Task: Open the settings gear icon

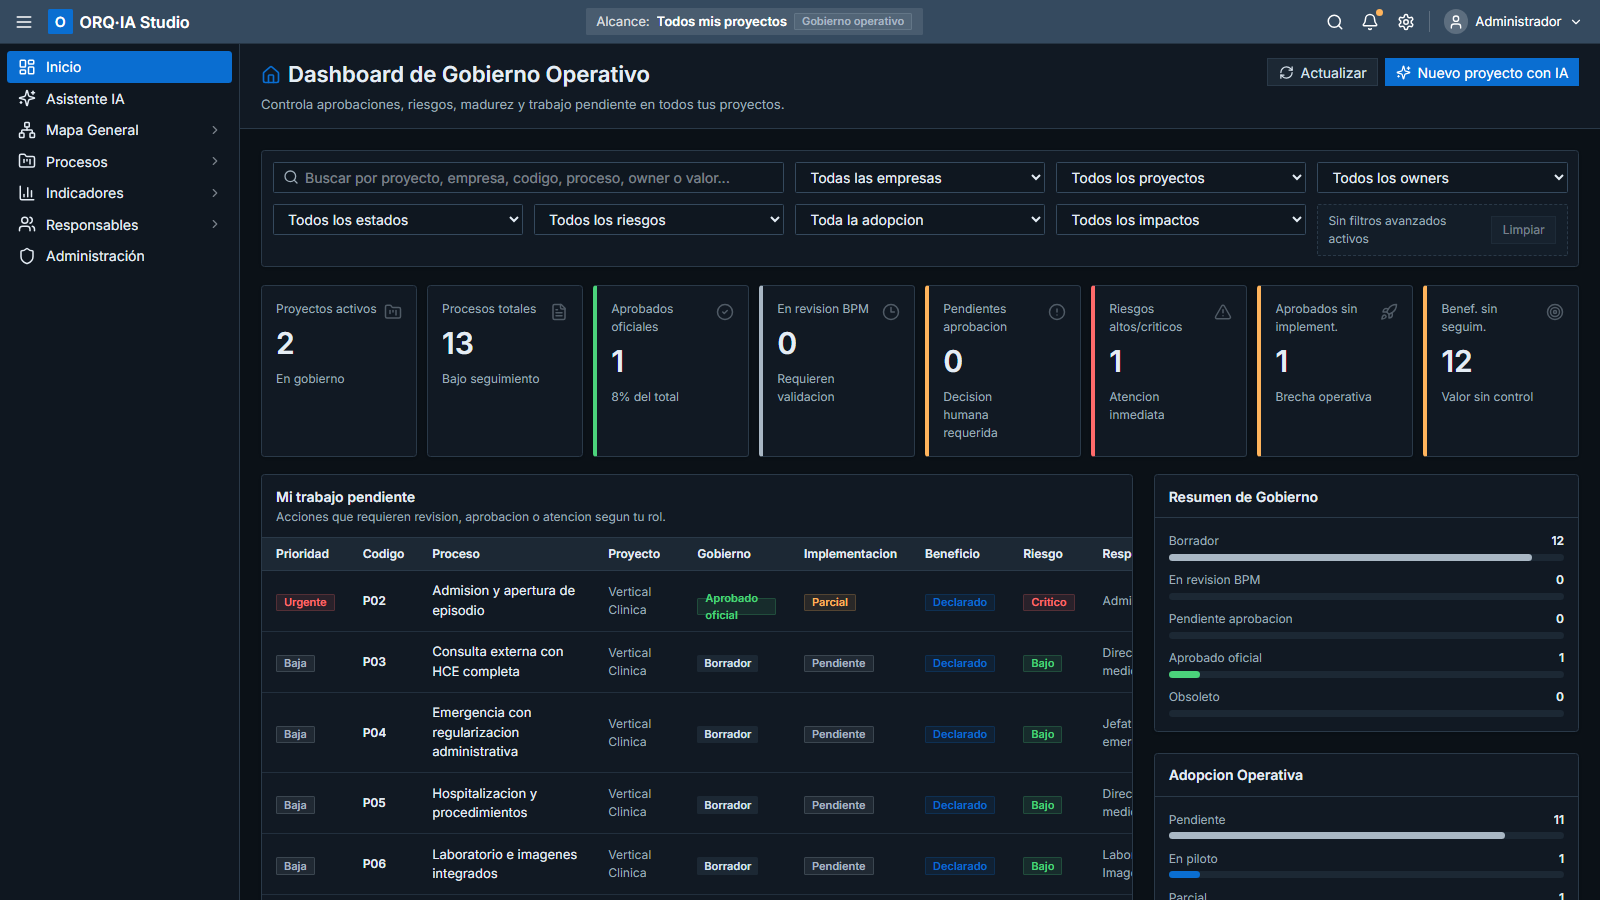Action: click(x=1406, y=22)
